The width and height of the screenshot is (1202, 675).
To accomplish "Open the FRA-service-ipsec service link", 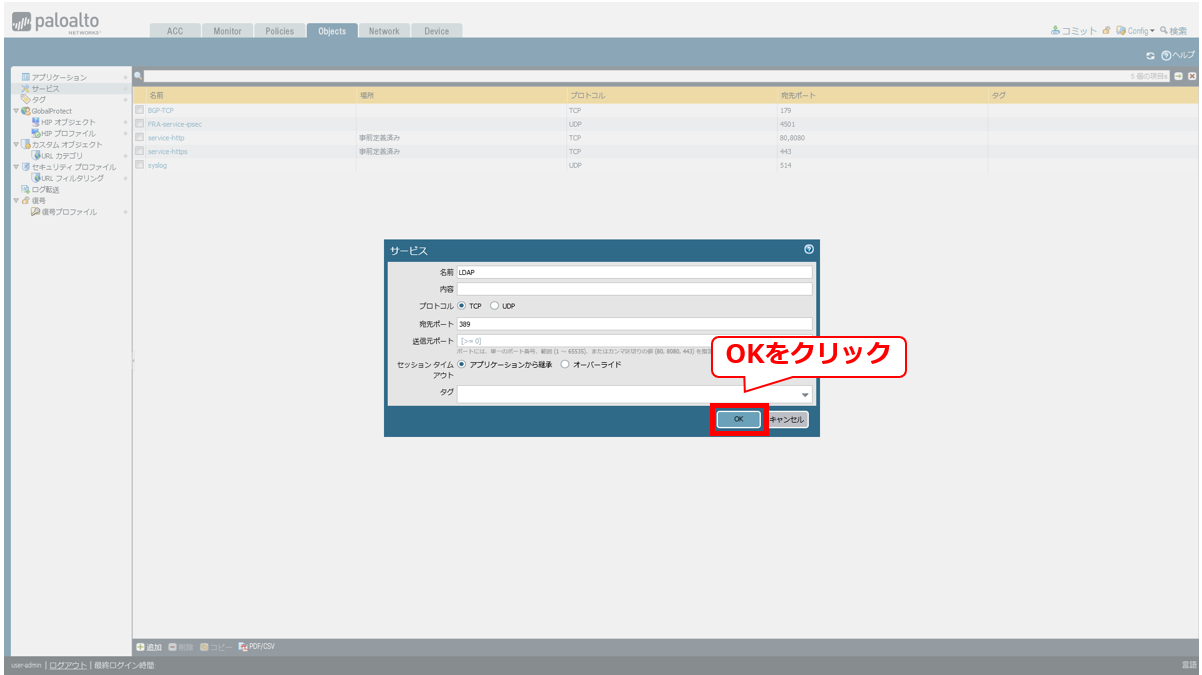I will (x=175, y=124).
